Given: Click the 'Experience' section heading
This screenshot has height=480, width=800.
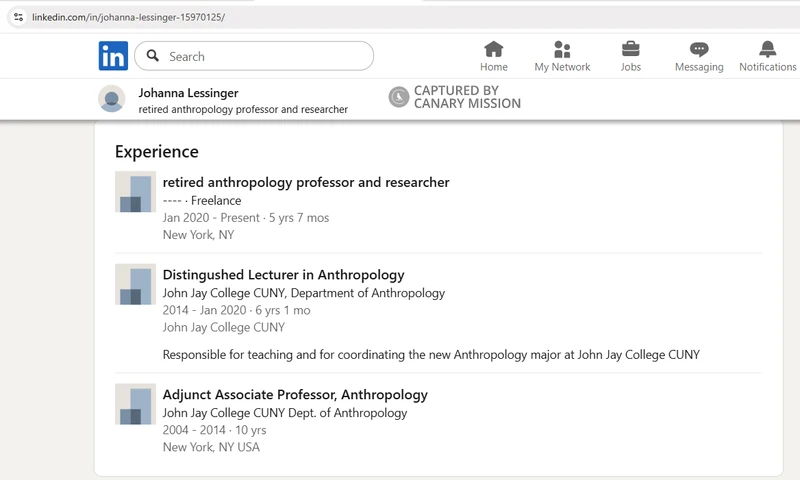Looking at the screenshot, I should (157, 151).
